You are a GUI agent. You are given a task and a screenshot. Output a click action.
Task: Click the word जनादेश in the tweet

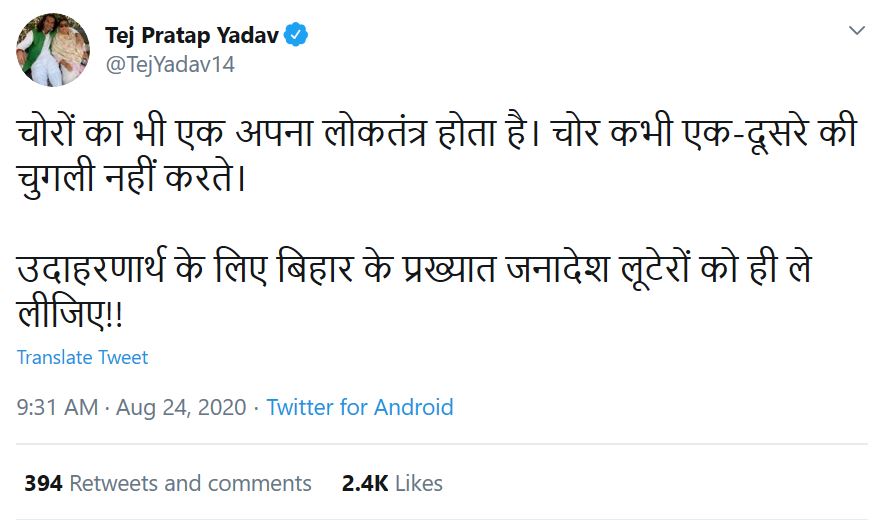[558, 268]
